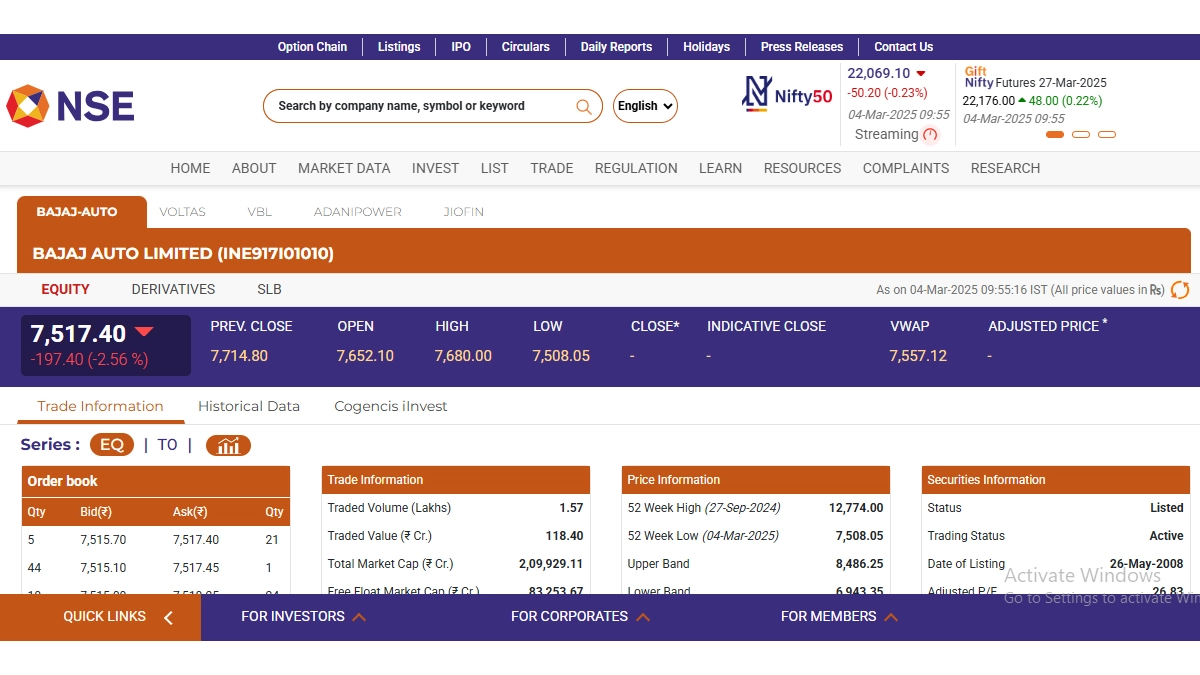Click the refresh icon beside the timestamp
This screenshot has width=1200, height=675.
pos(1180,290)
